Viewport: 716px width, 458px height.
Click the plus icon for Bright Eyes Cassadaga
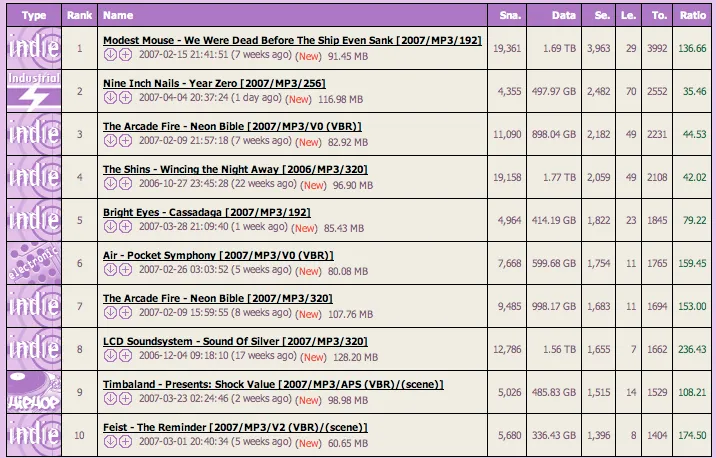pyautogui.click(x=125, y=227)
